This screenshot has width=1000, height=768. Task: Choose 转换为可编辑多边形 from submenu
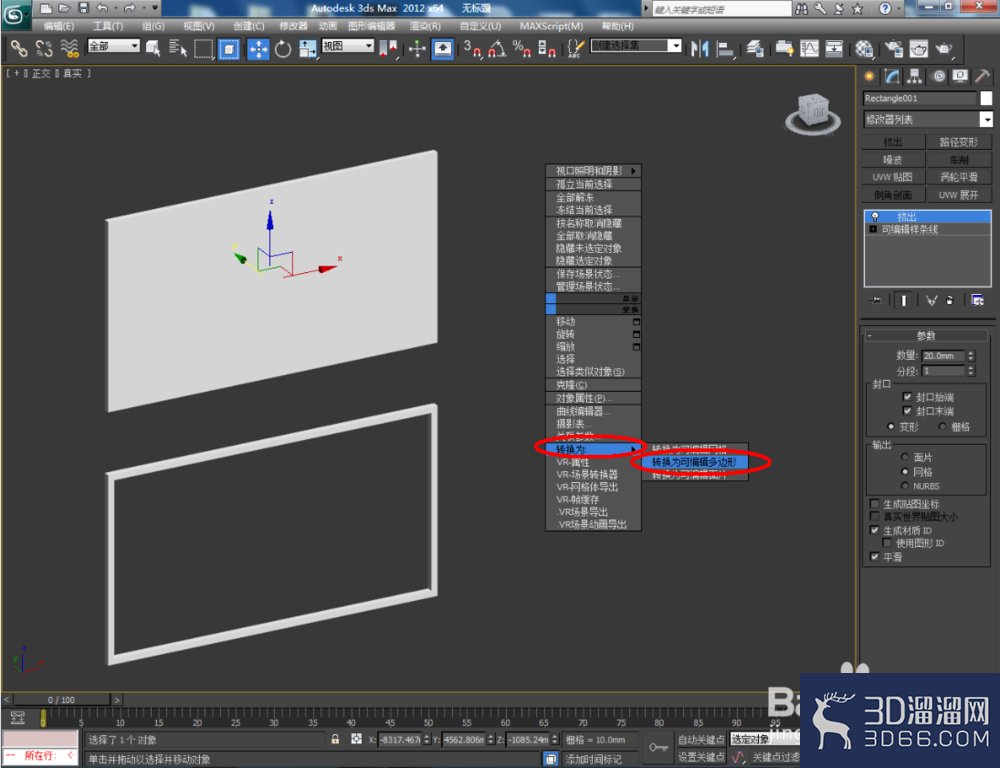coord(695,462)
